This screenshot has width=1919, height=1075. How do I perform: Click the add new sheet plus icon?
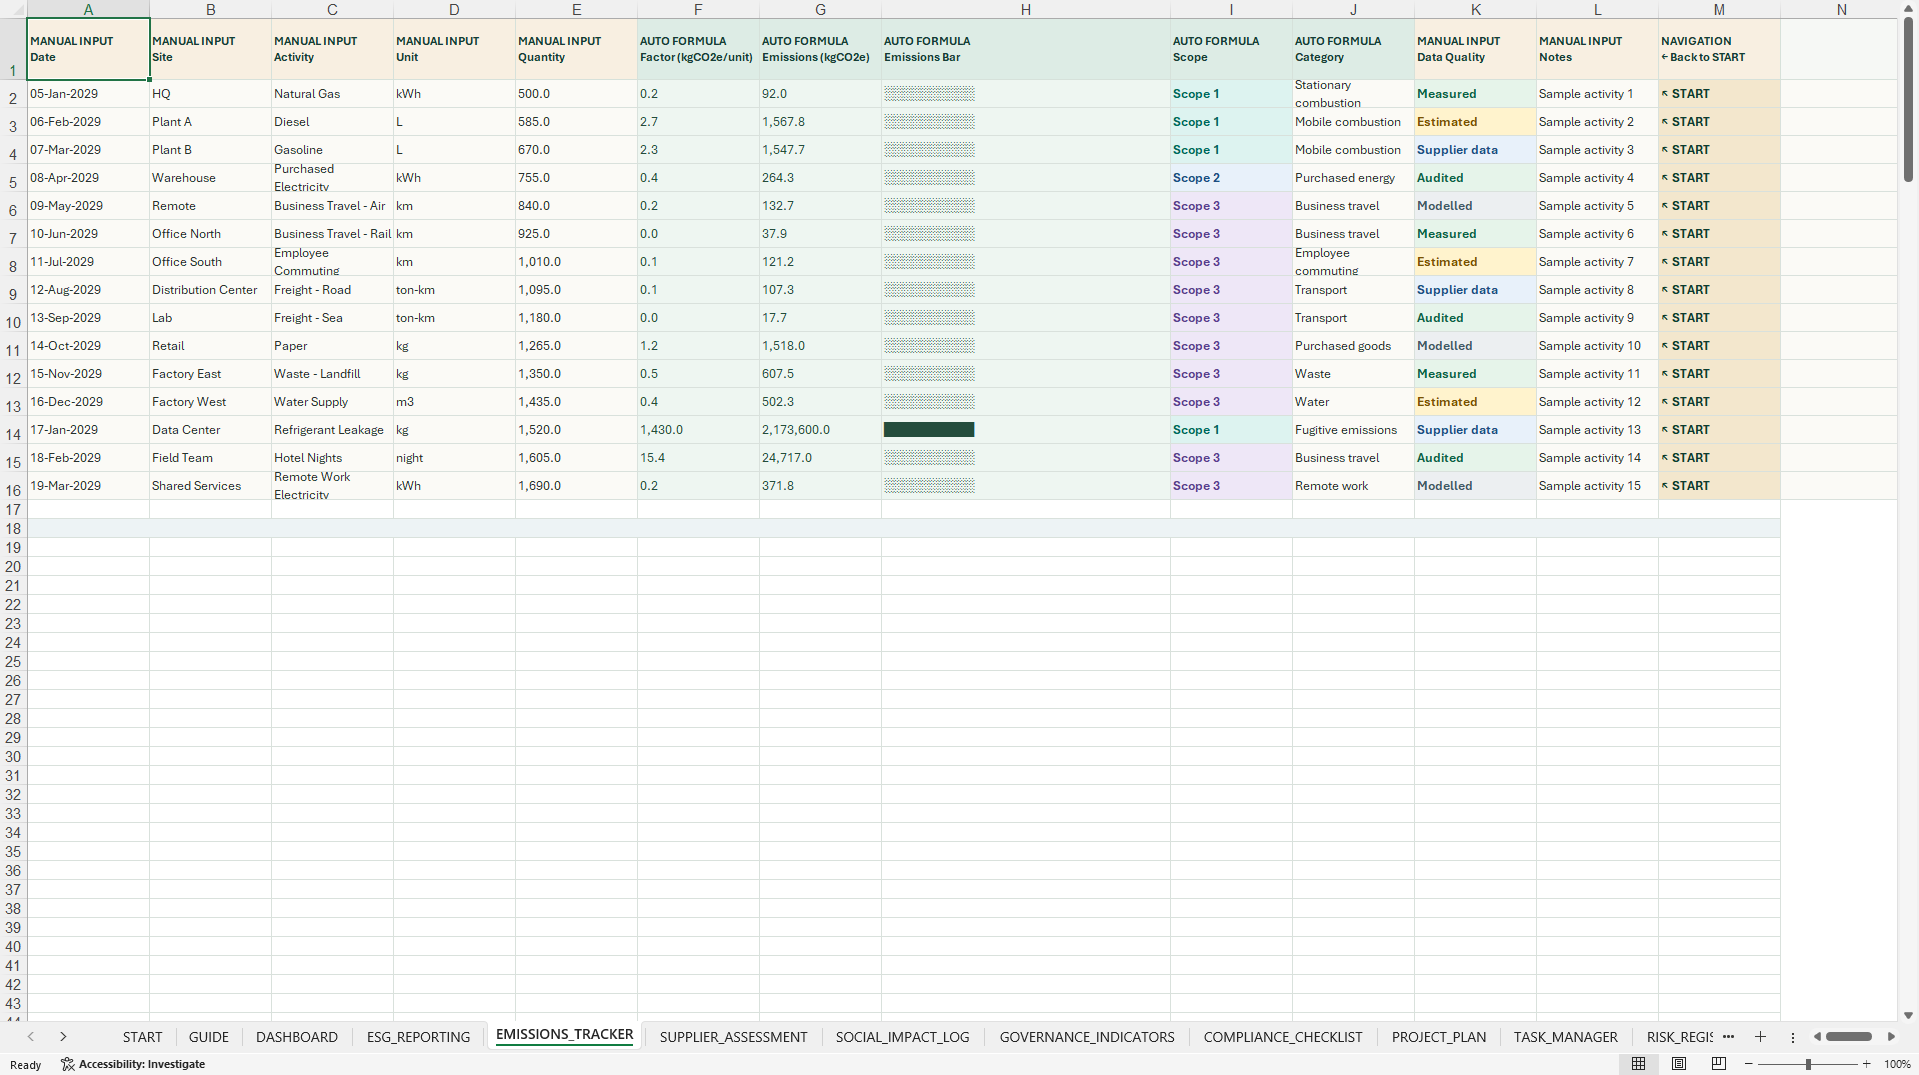[x=1760, y=1037]
